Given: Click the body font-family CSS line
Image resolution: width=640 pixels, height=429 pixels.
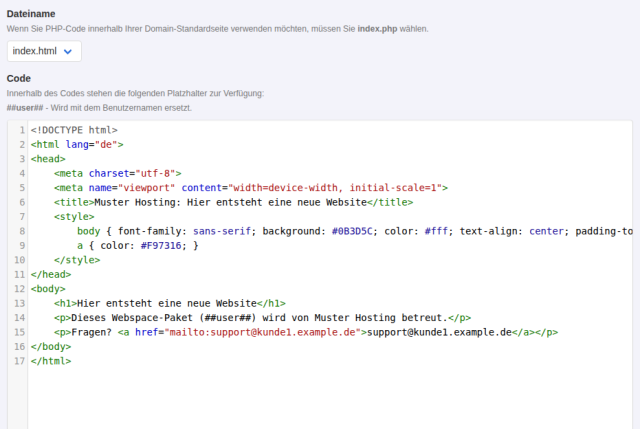Looking at the screenshot, I should tap(355, 231).
